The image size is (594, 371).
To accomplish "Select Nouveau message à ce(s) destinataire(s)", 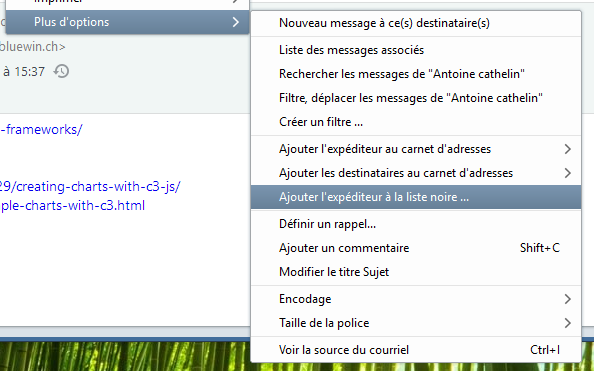I will (x=416, y=23).
